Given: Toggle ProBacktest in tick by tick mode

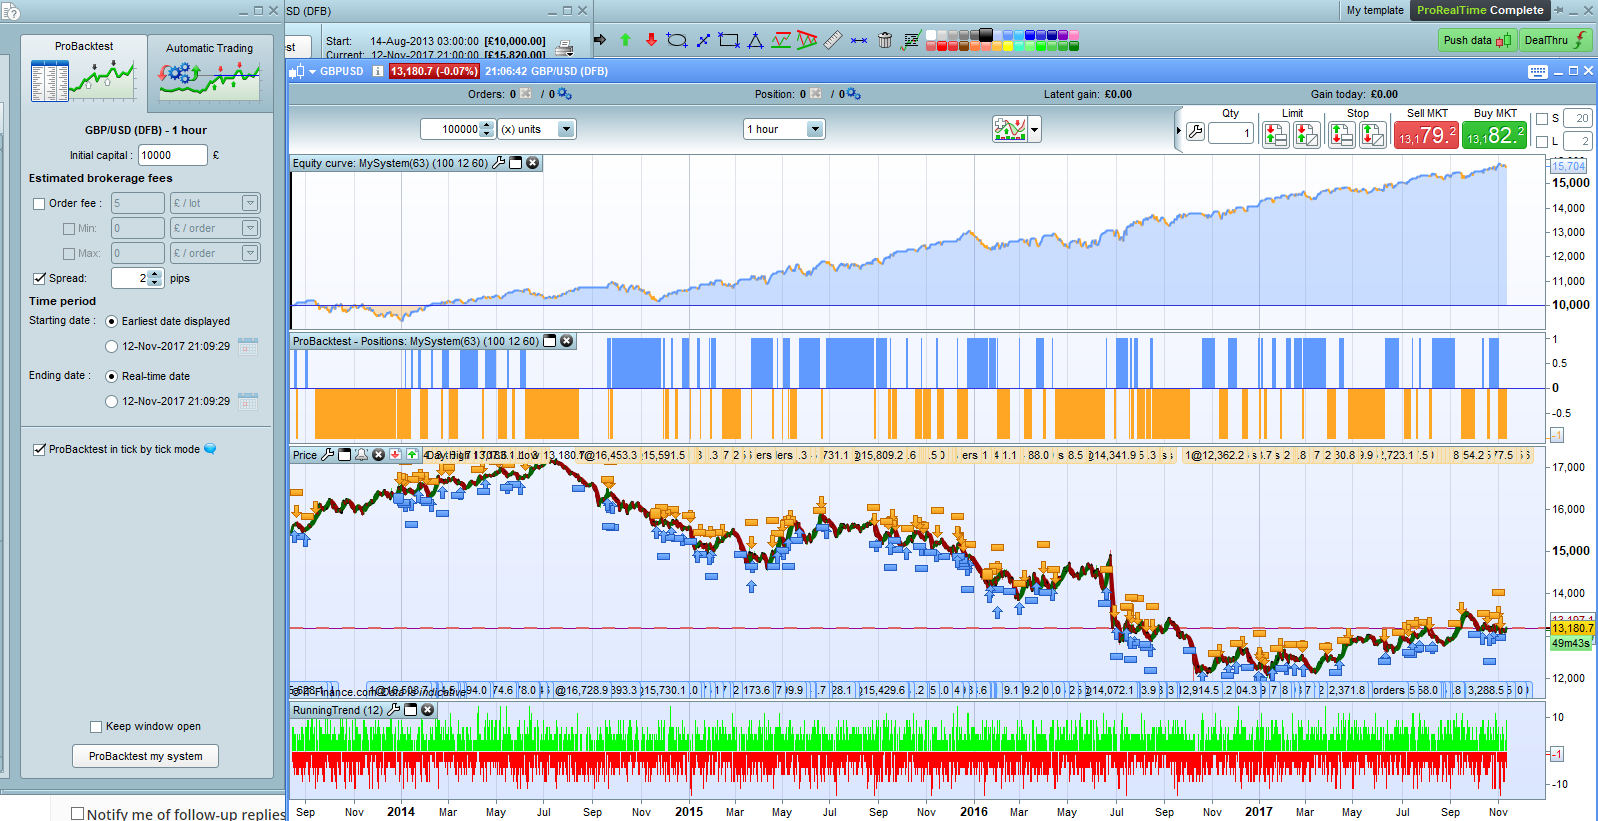Looking at the screenshot, I should [x=39, y=450].
